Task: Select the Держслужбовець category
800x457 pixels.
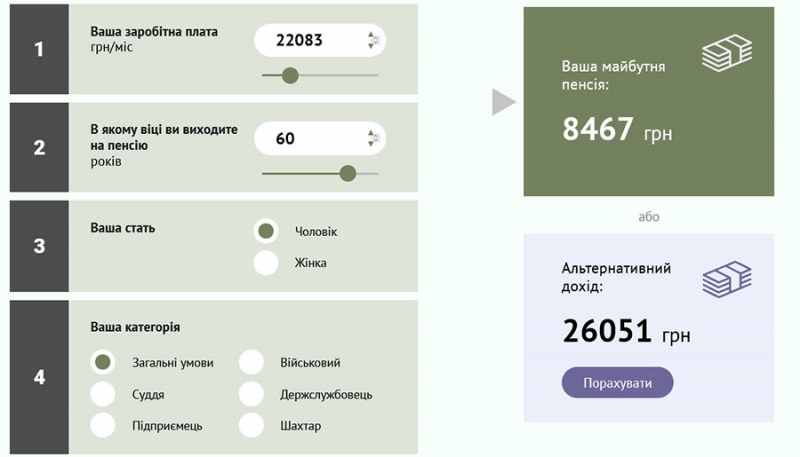Action: pos(251,394)
